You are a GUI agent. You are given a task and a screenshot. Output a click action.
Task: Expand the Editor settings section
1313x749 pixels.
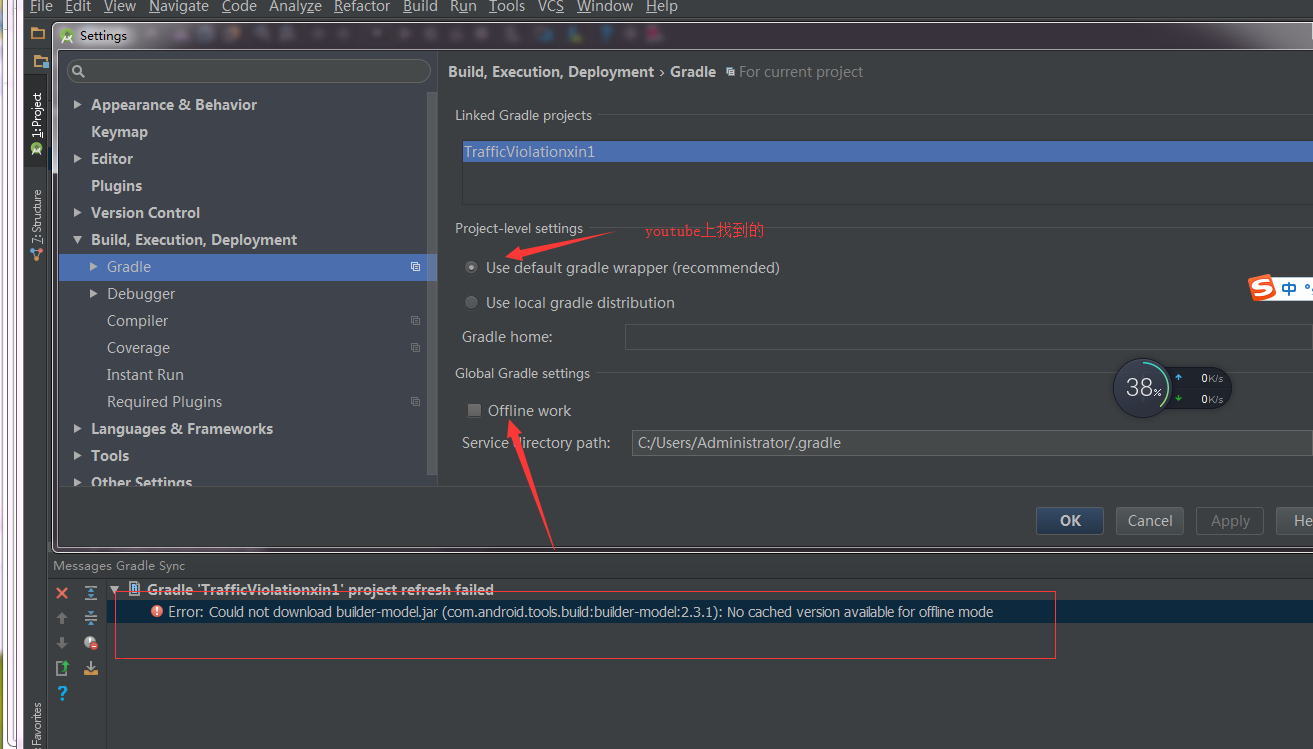point(78,159)
